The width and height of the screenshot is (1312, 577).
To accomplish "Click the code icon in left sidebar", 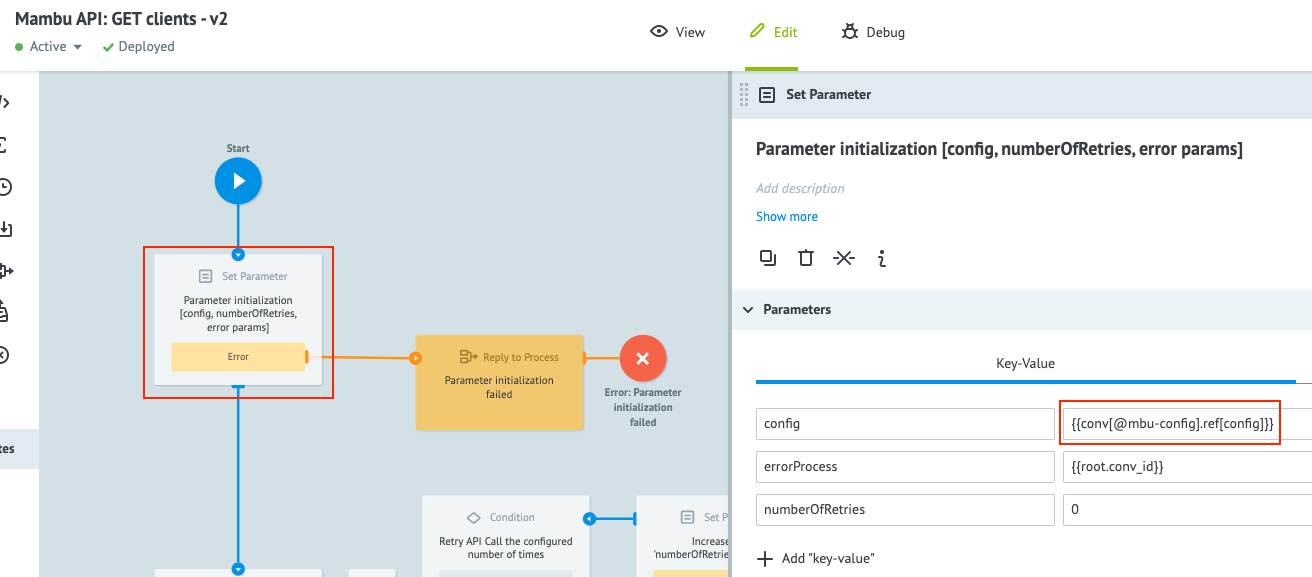I will coord(4,102).
